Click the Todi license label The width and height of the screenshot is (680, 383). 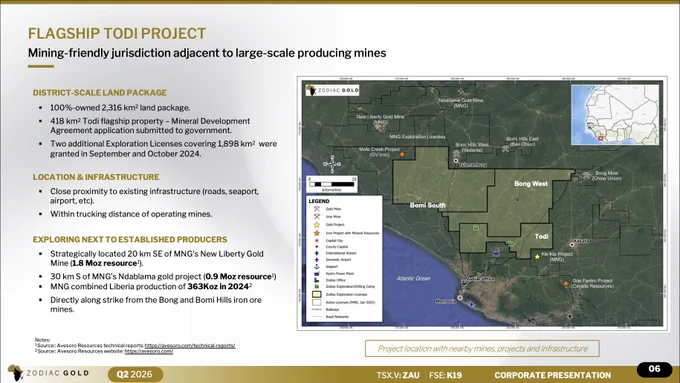point(541,236)
